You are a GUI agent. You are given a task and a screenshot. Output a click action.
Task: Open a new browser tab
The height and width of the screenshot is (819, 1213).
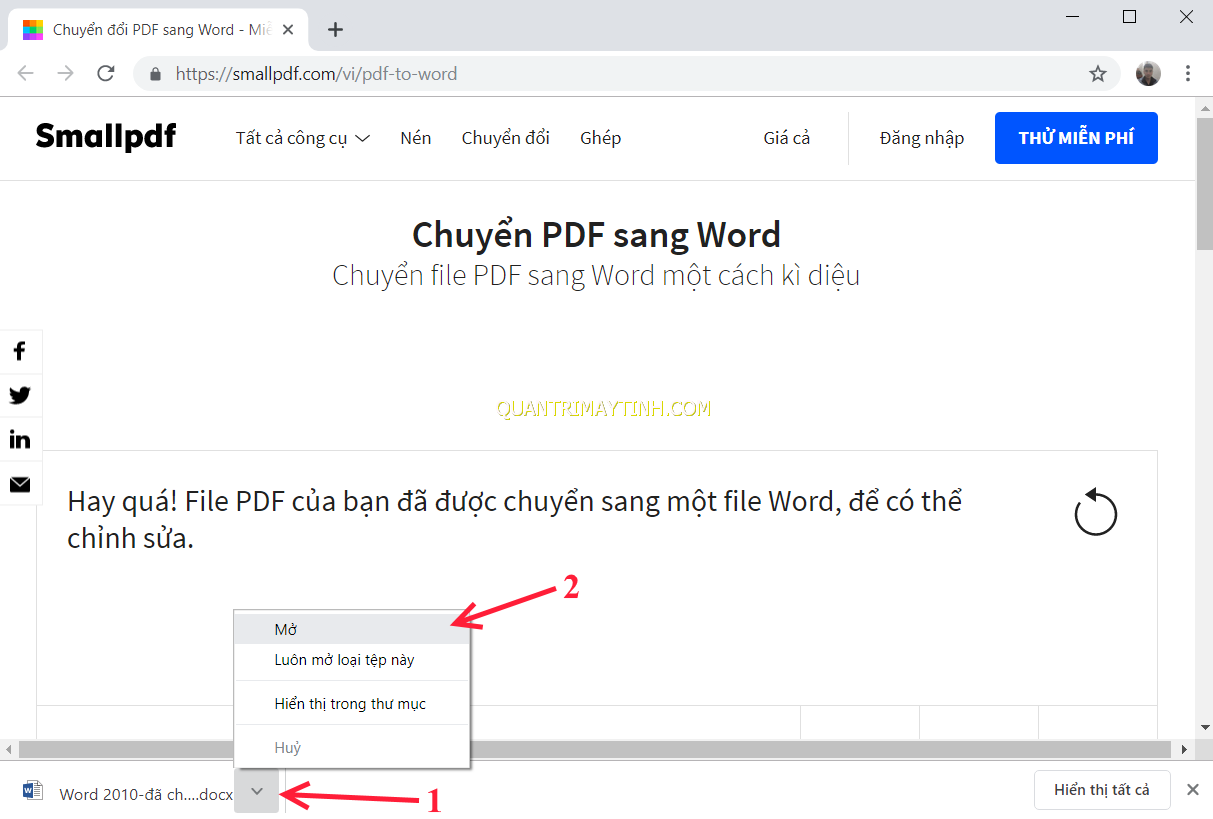336,29
